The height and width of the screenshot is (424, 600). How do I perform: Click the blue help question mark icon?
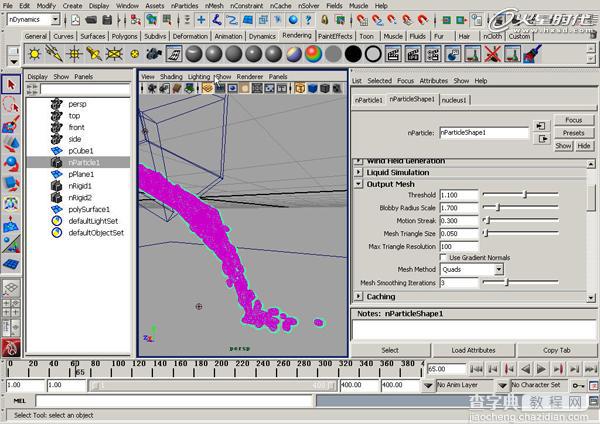click(x=308, y=20)
